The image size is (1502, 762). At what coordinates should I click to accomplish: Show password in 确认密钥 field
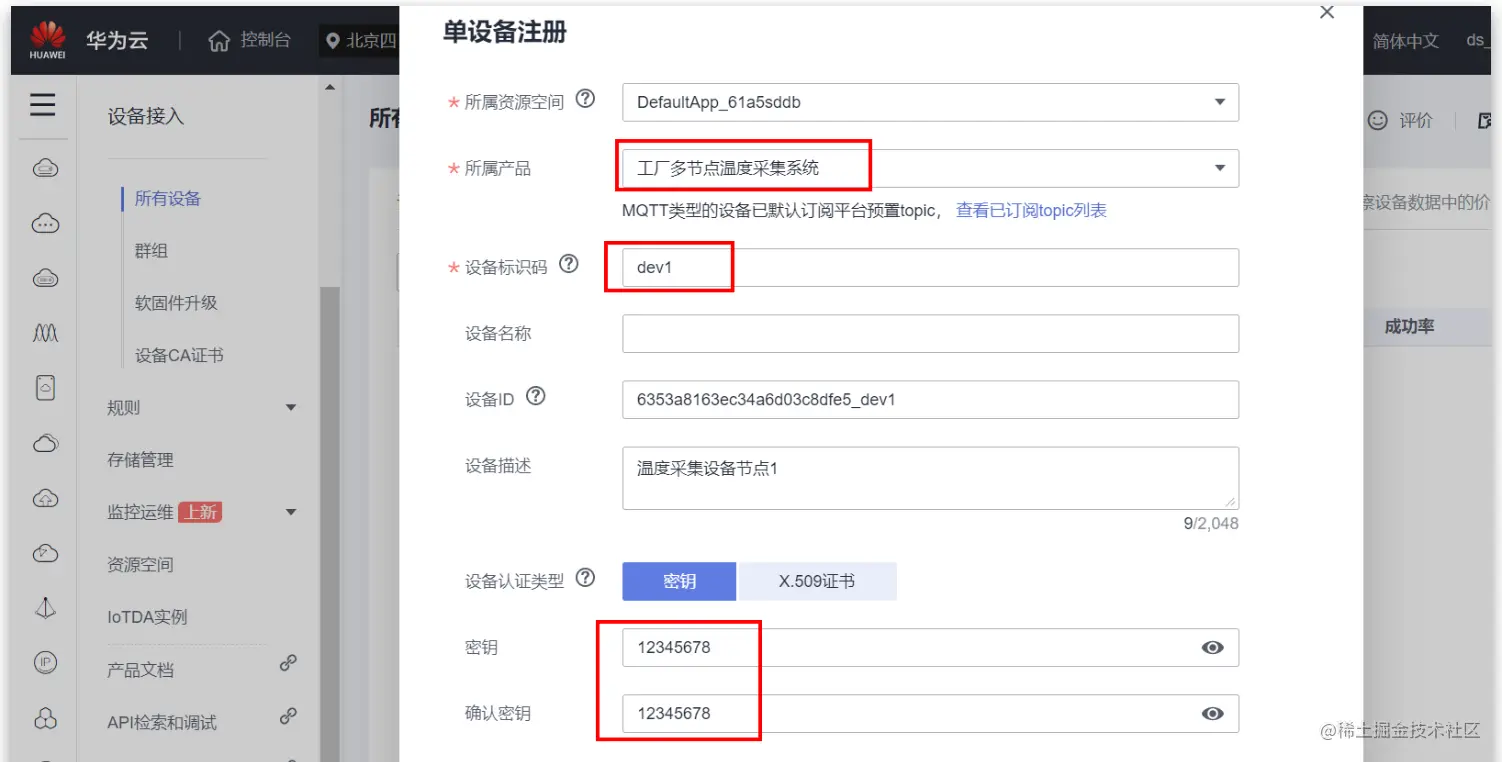(1212, 714)
